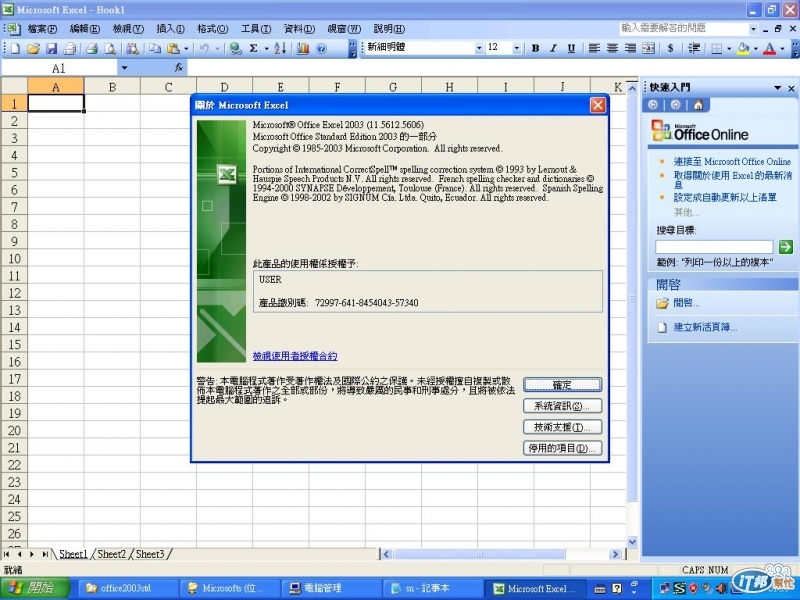Click the horizontal scrollbar thumb
The height and width of the screenshot is (600, 800).
pyautogui.click(x=479, y=554)
